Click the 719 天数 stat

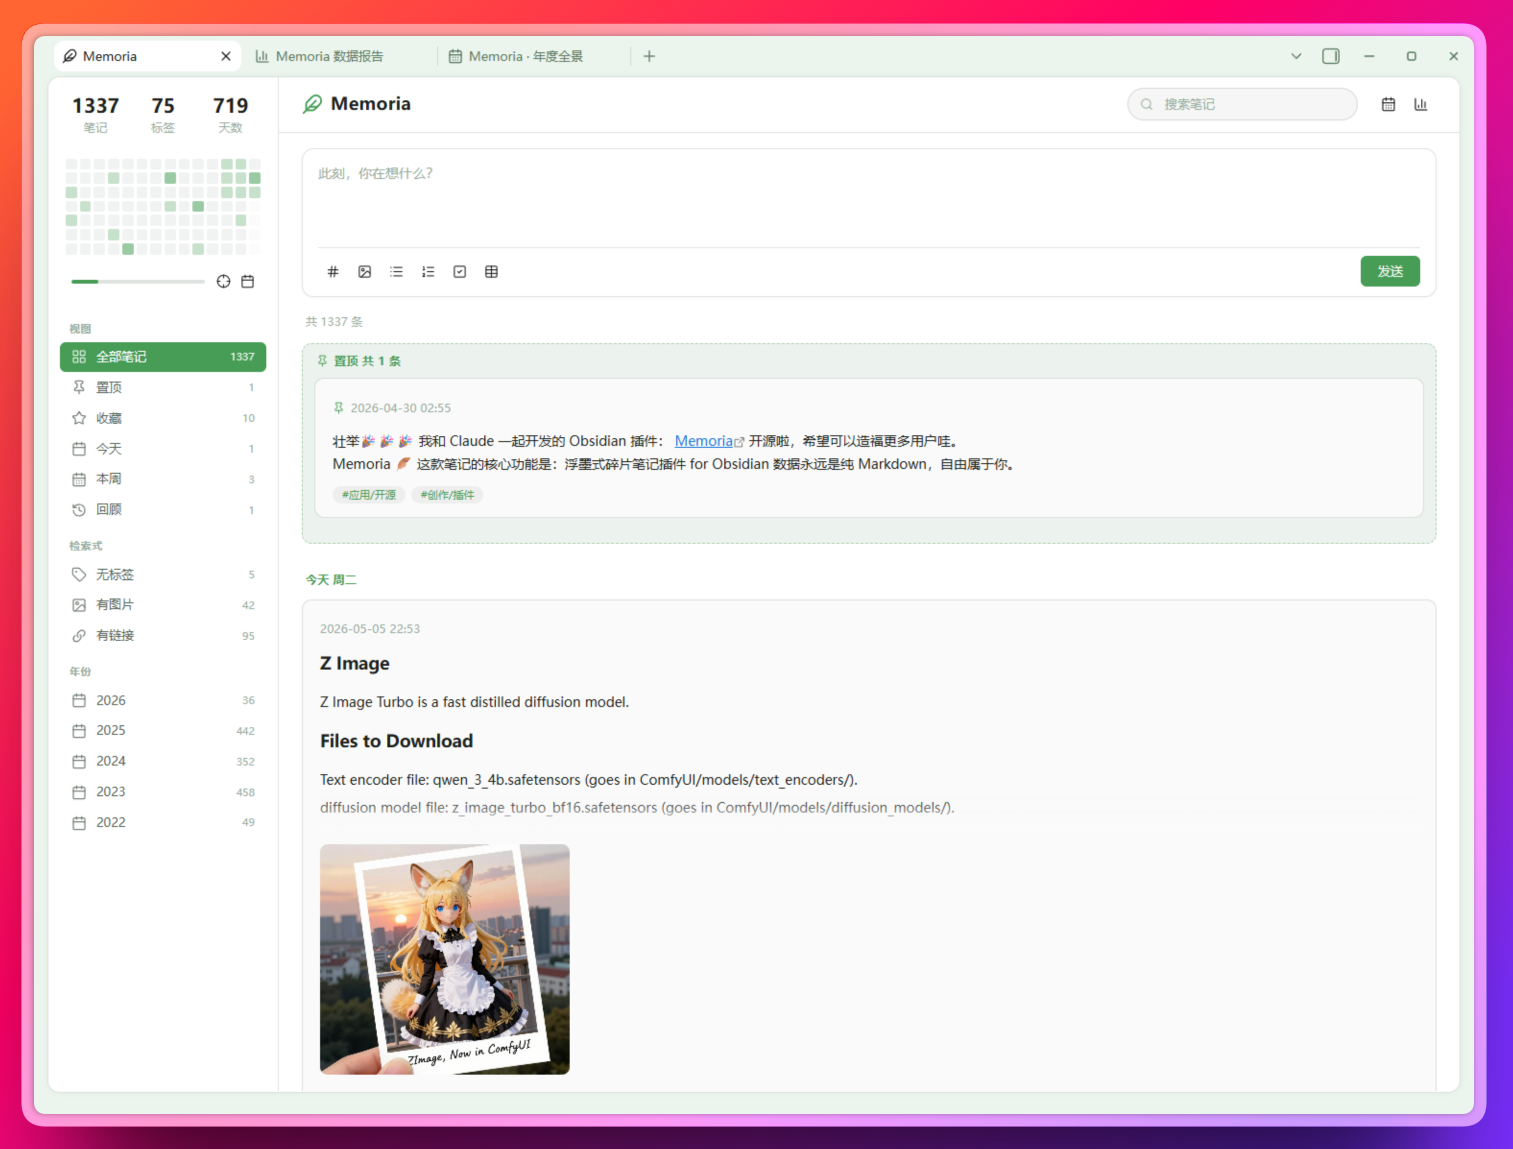231,115
